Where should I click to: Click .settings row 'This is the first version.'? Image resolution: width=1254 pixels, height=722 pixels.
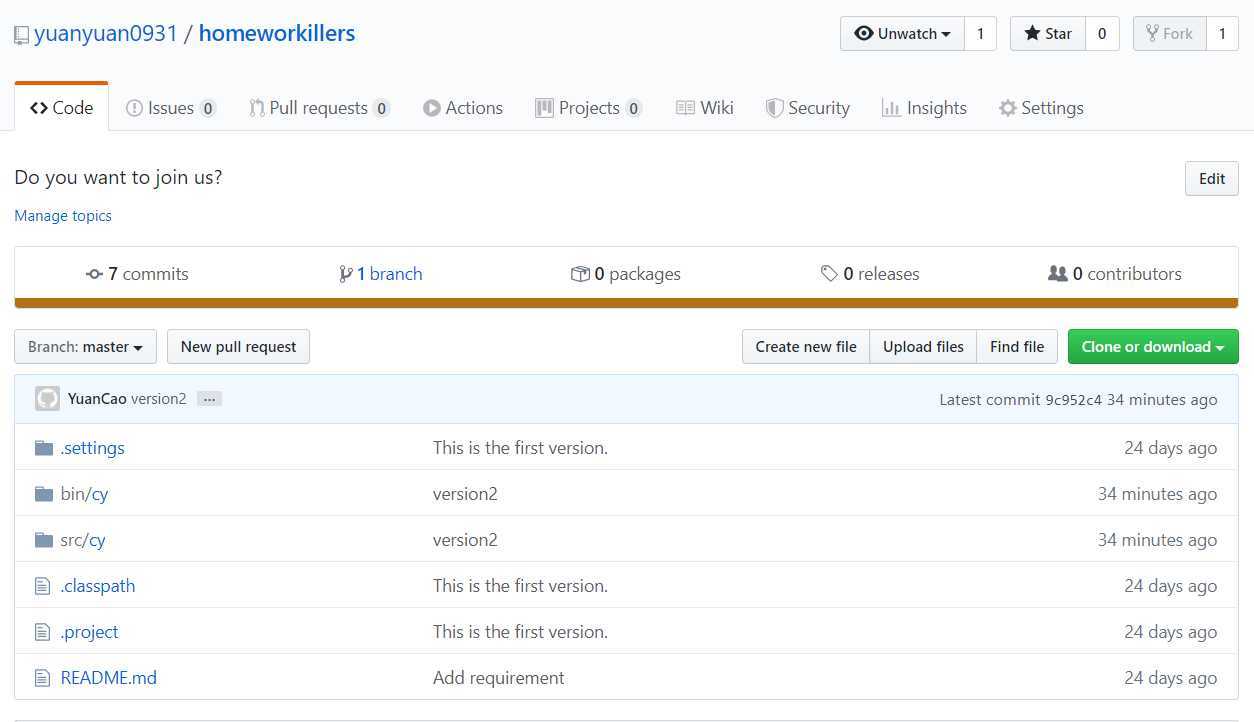tap(520, 448)
